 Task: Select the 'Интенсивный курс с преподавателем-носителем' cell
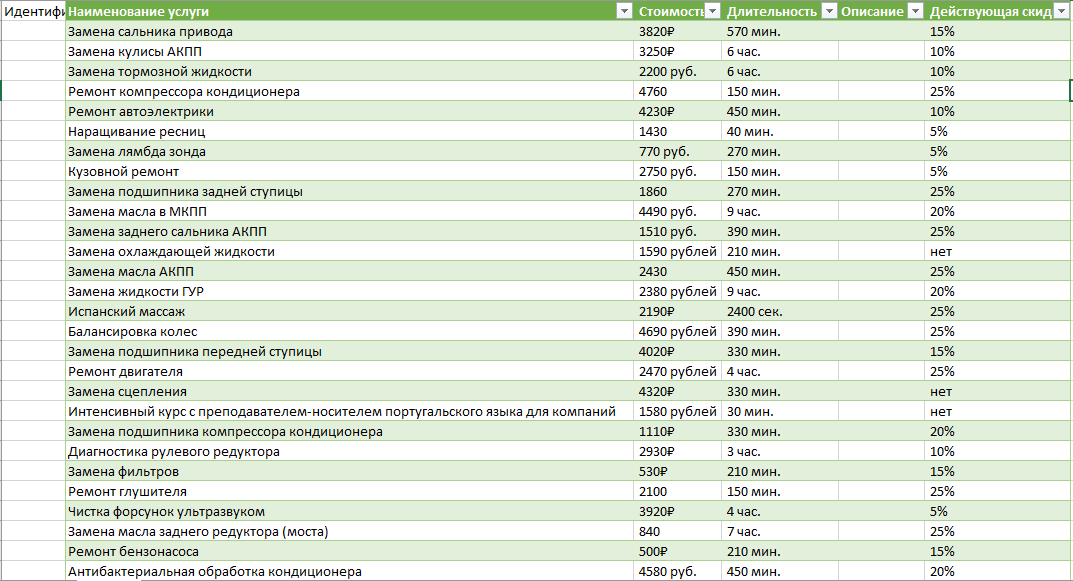[x=350, y=411]
